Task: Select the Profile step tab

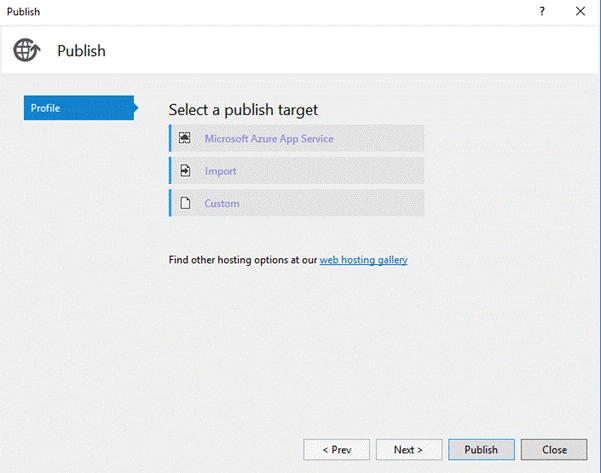Action: click(x=80, y=108)
